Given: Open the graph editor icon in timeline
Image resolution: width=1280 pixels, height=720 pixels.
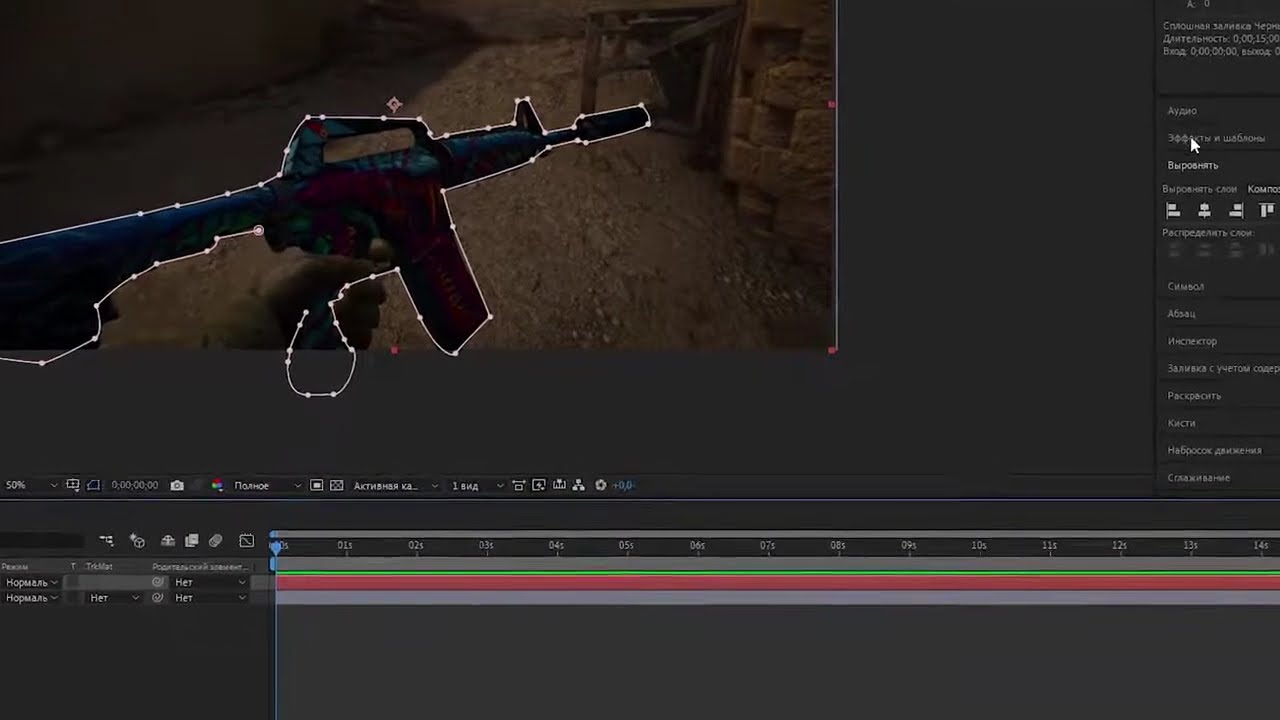Looking at the screenshot, I should pos(247,541).
